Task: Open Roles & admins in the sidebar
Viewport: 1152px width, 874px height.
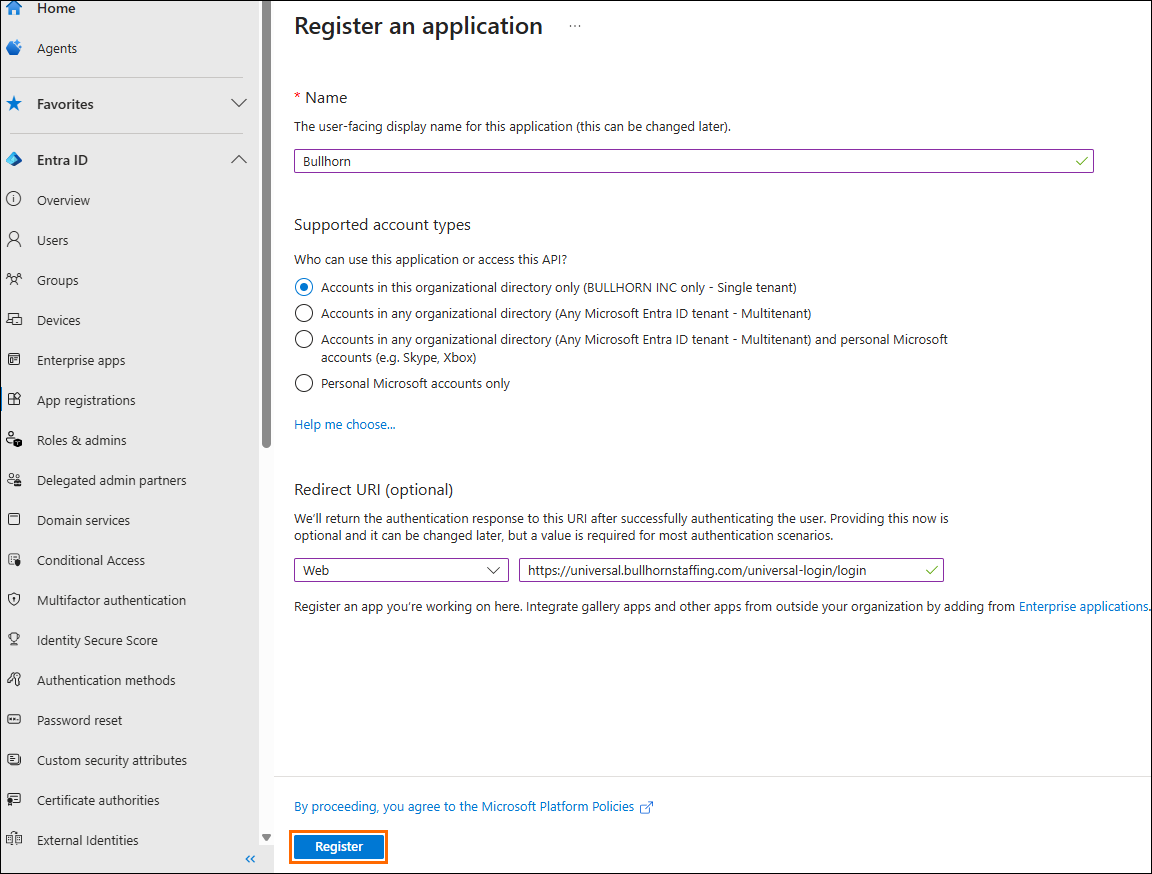Action: click(x=82, y=440)
